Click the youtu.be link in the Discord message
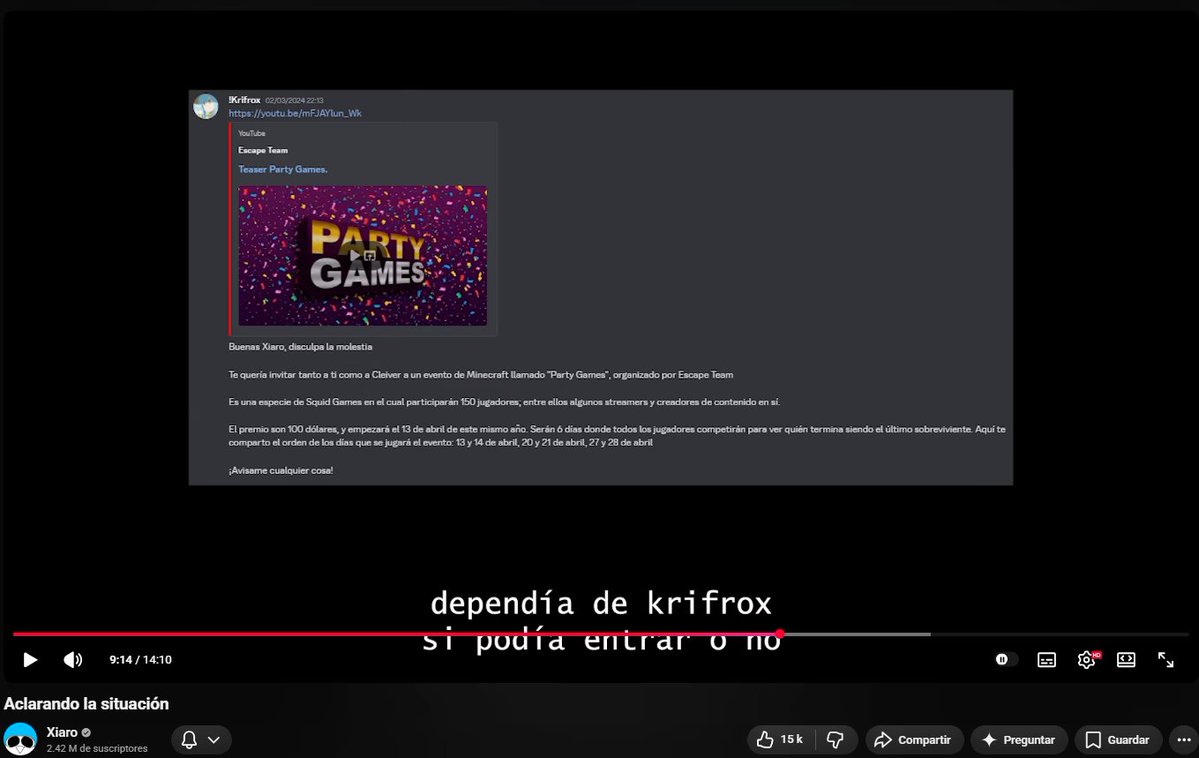Image resolution: width=1199 pixels, height=758 pixels. pyautogui.click(x=295, y=113)
